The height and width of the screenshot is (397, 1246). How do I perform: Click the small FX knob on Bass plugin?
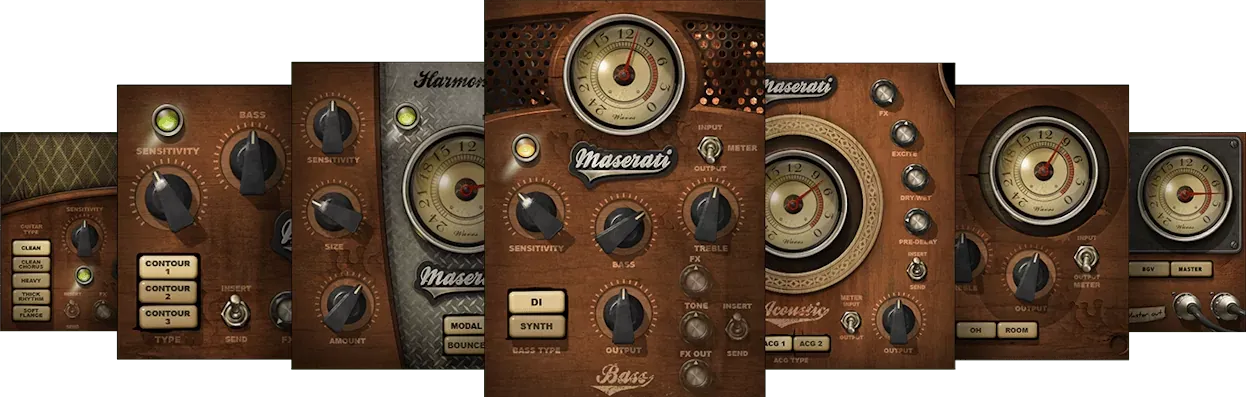pos(696,280)
